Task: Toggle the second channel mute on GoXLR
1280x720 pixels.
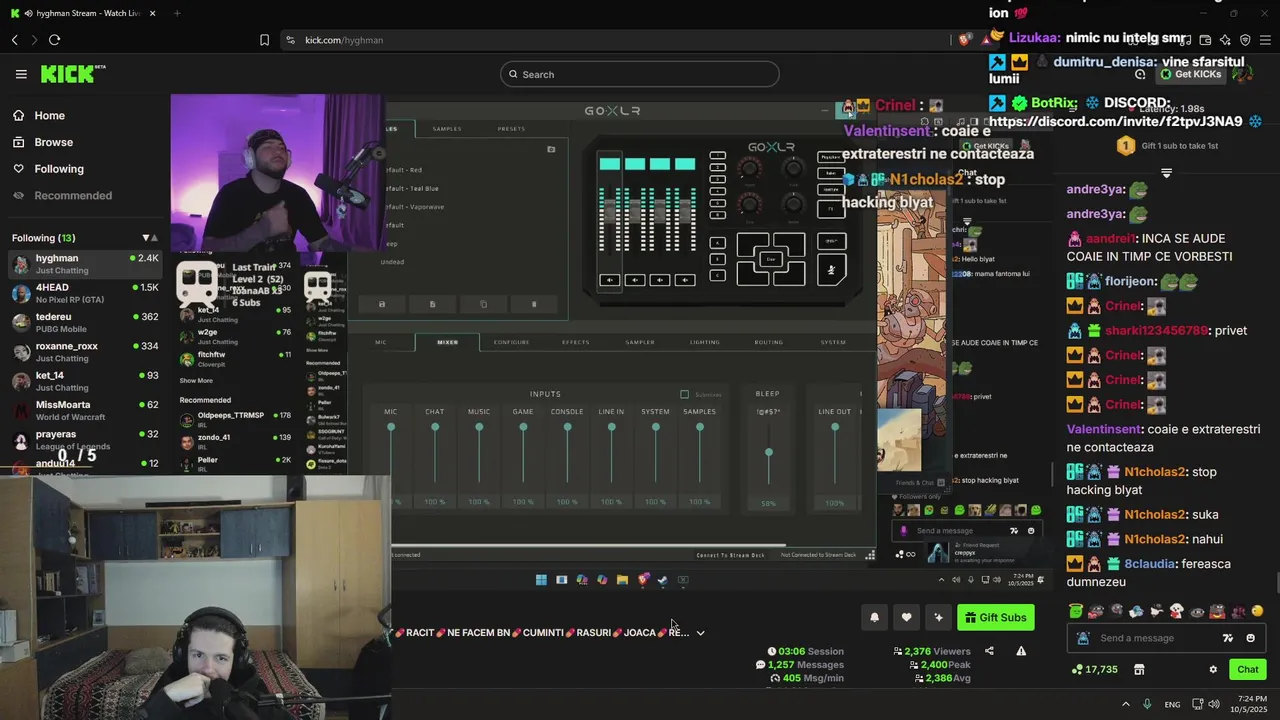Action: click(x=634, y=280)
